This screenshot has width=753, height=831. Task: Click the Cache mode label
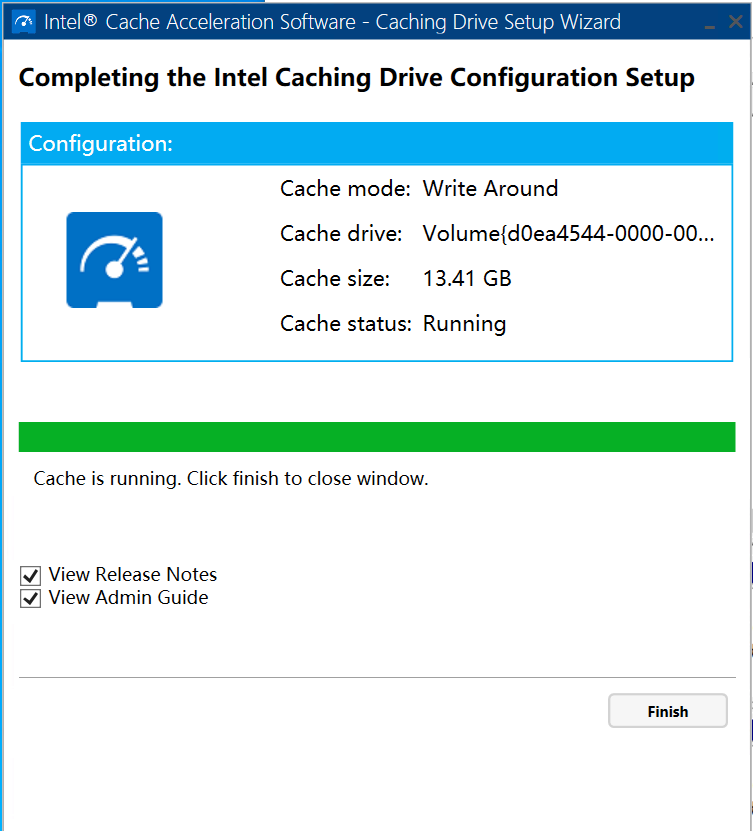click(345, 189)
